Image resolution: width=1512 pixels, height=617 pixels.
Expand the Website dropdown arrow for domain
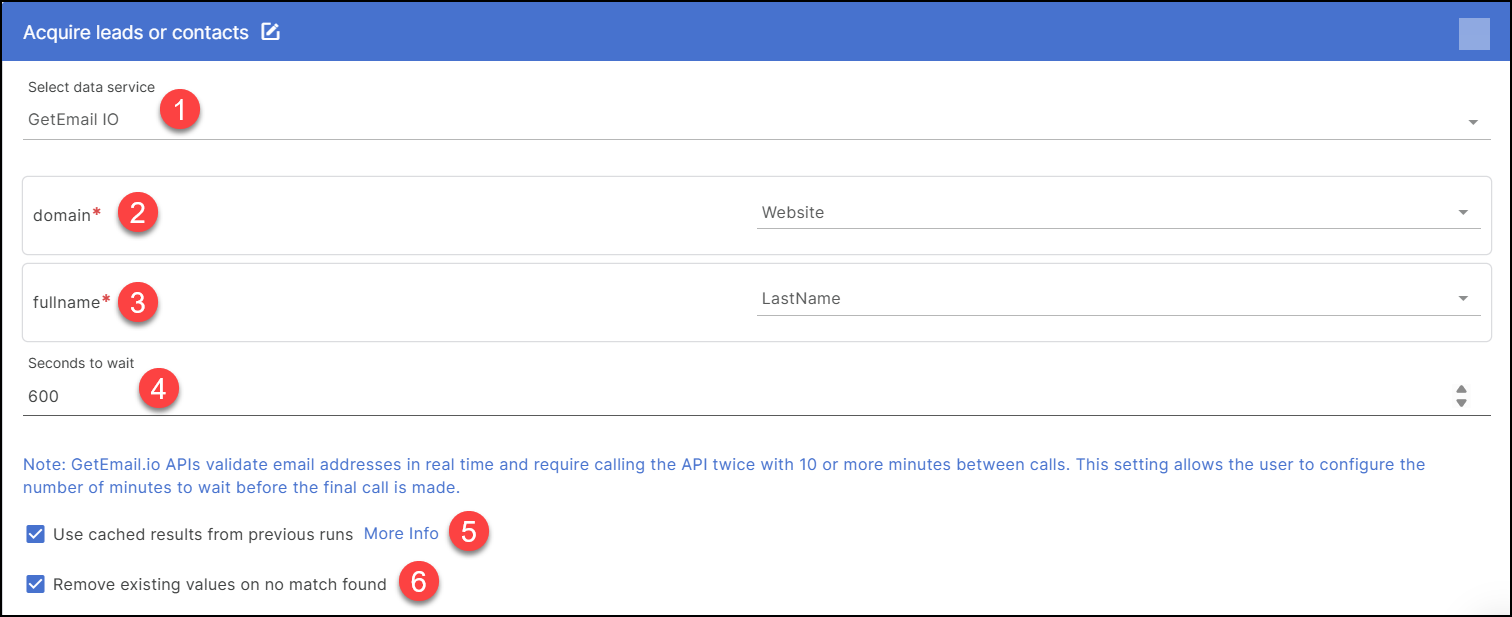coord(1463,212)
